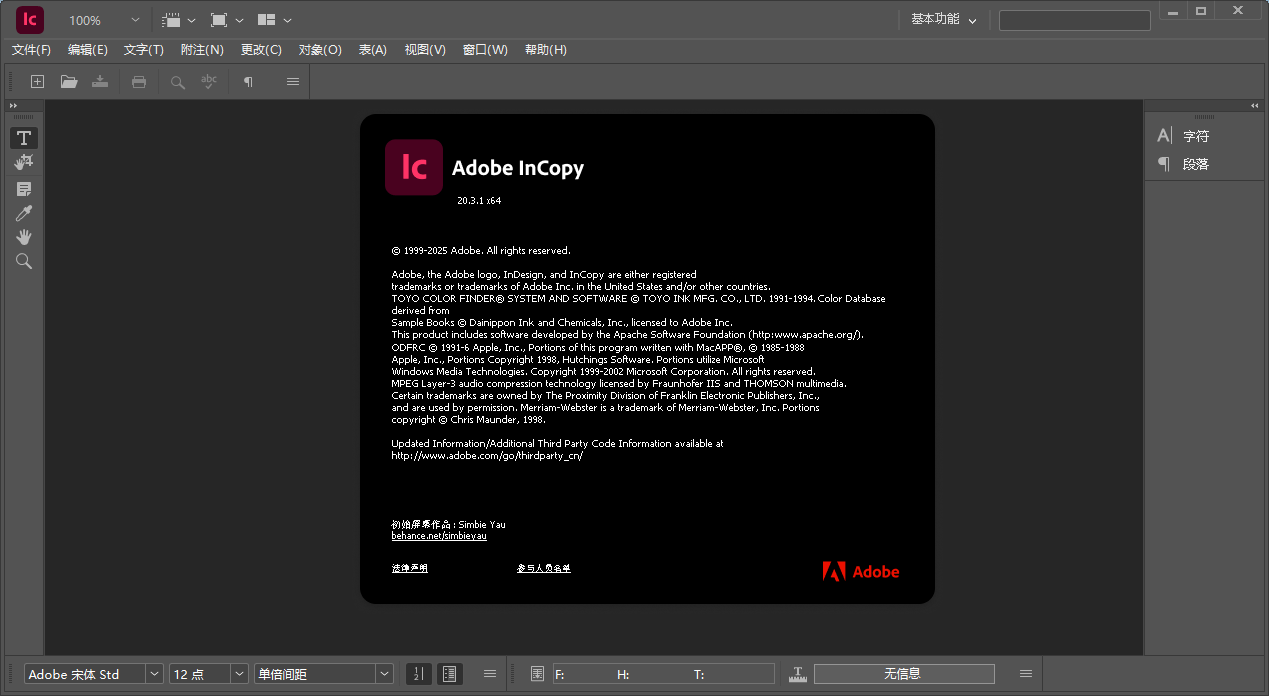Click the Print icon
The image size is (1269, 696).
pyautogui.click(x=139, y=82)
